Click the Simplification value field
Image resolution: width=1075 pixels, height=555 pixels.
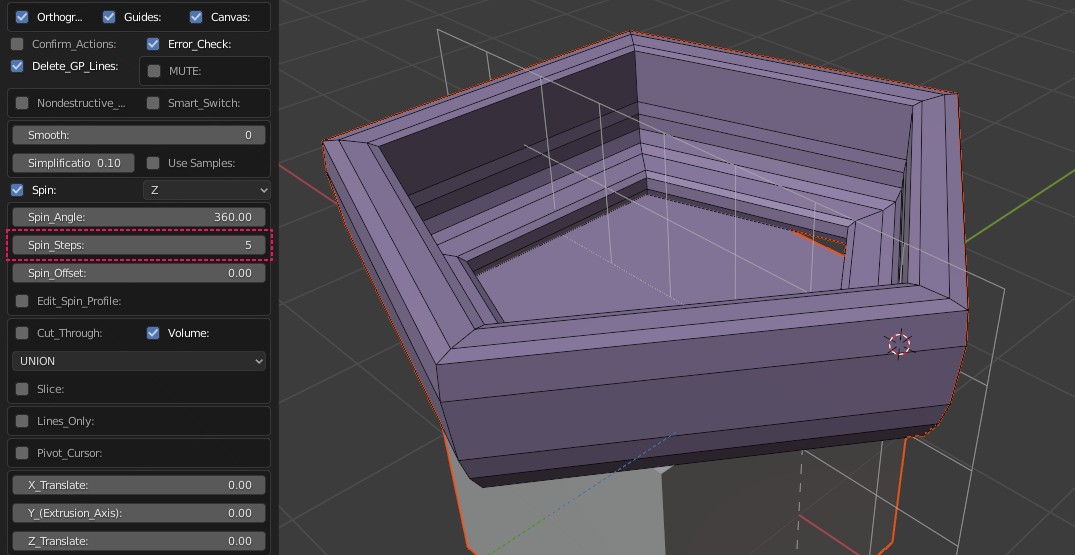(x=74, y=163)
